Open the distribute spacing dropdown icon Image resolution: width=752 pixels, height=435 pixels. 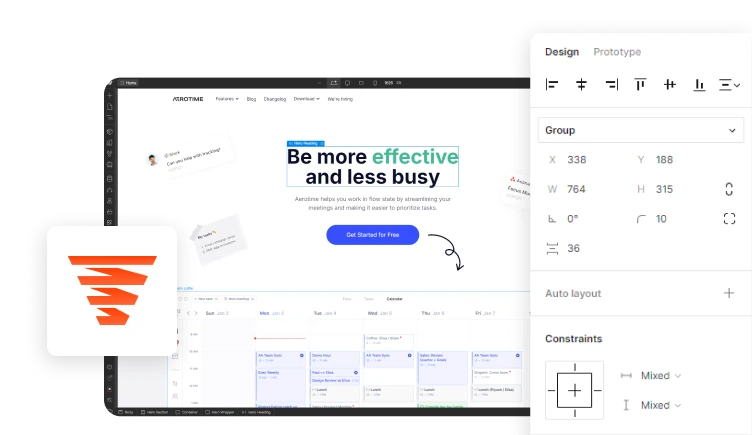click(x=729, y=85)
